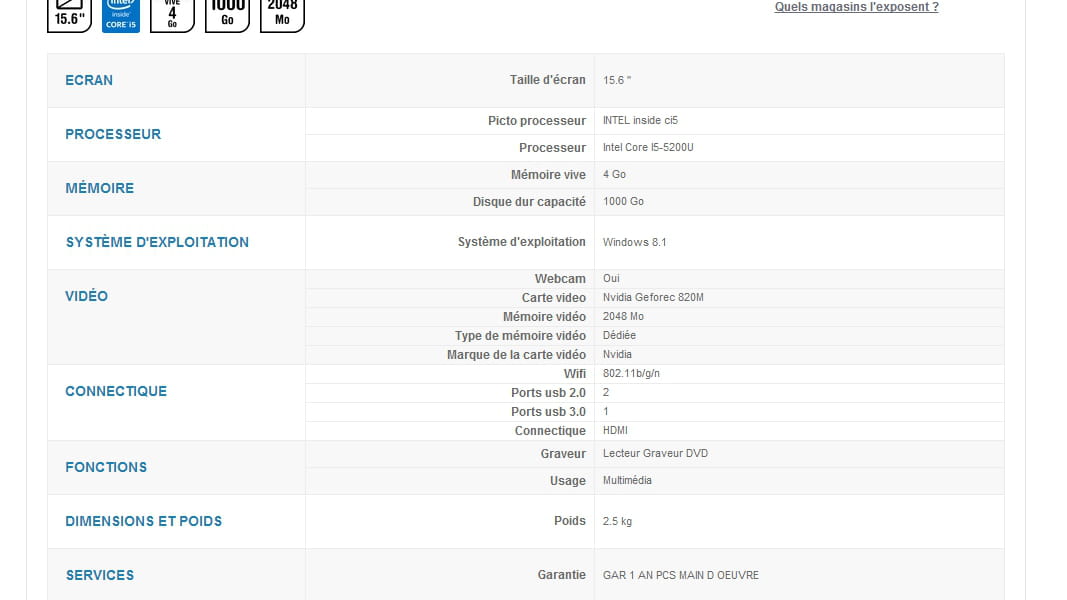Image resolution: width=1067 pixels, height=600 pixels.
Task: Click the 'Processeur' row label
Action: pyautogui.click(x=553, y=148)
